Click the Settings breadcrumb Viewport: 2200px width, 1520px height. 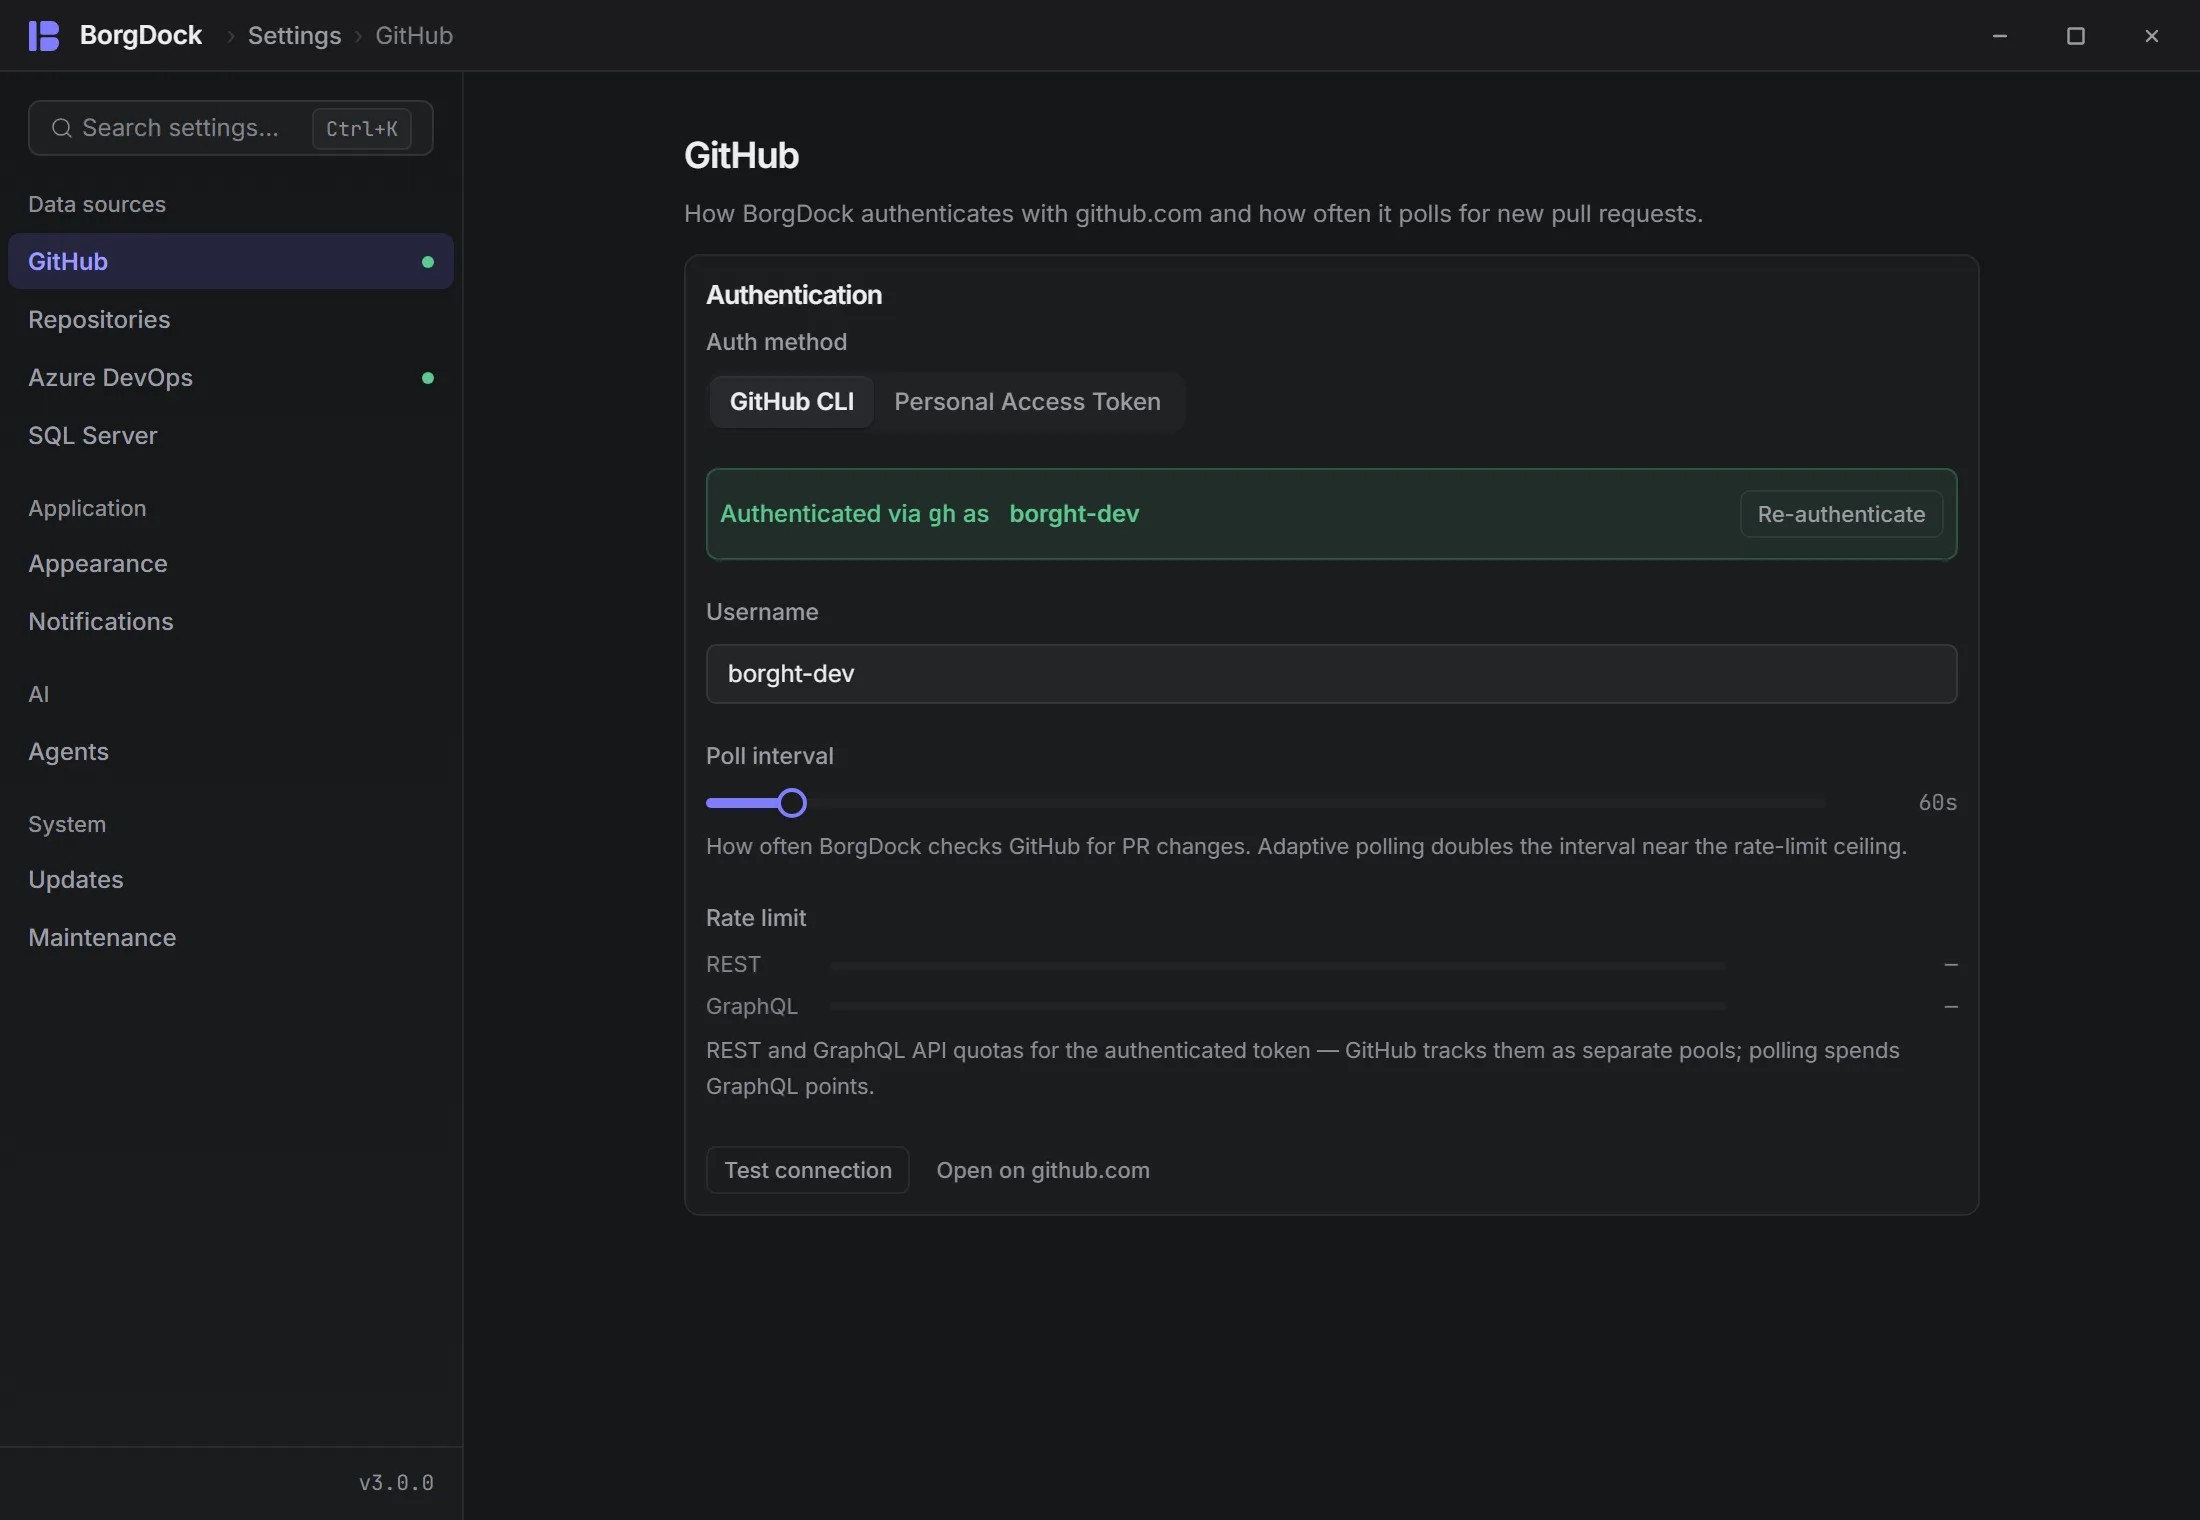[x=294, y=36]
